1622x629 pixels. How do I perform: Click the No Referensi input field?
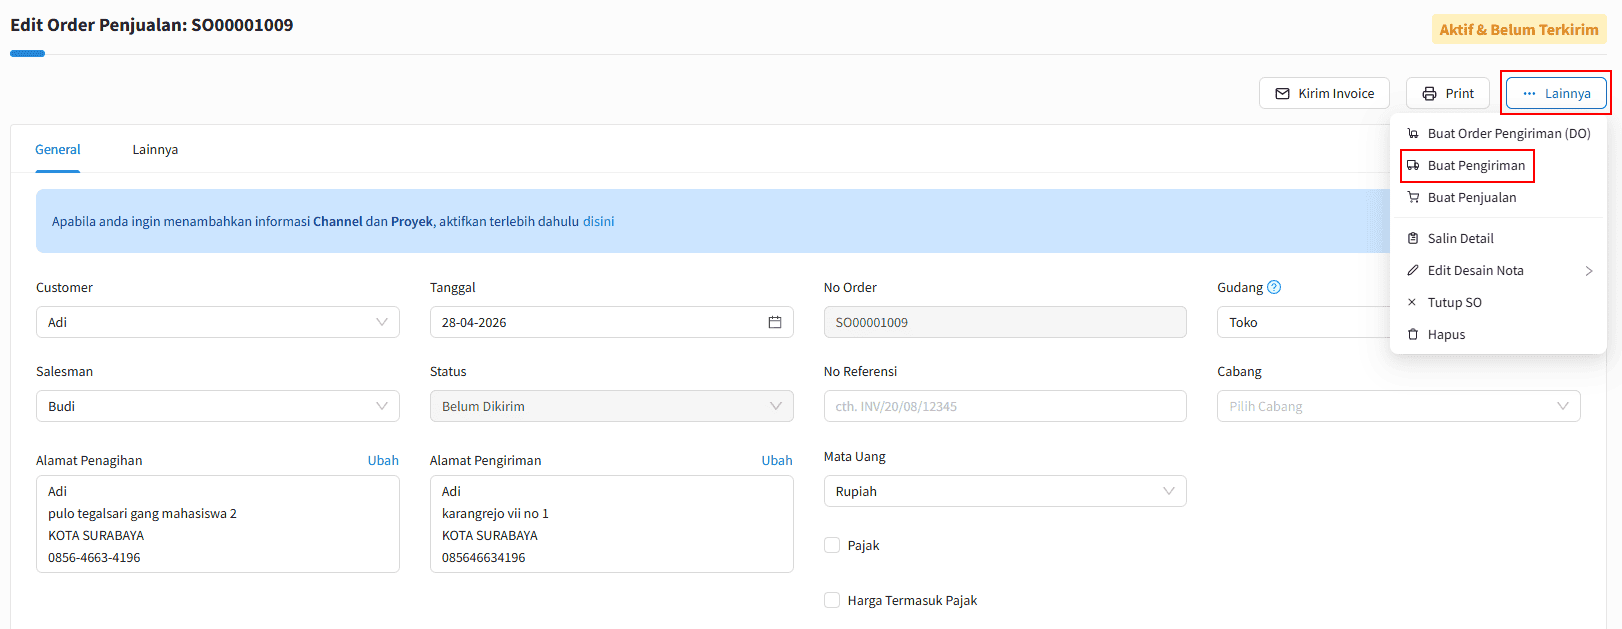click(x=1004, y=406)
